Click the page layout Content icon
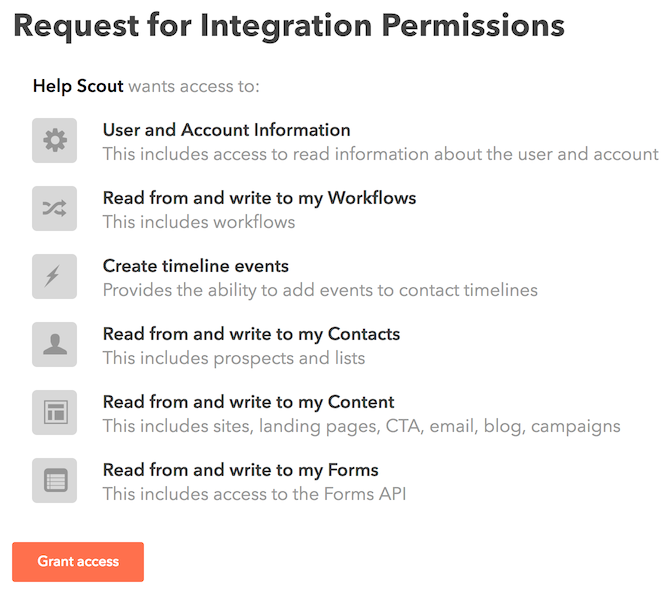The width and height of the screenshot is (671, 595). coord(54,413)
